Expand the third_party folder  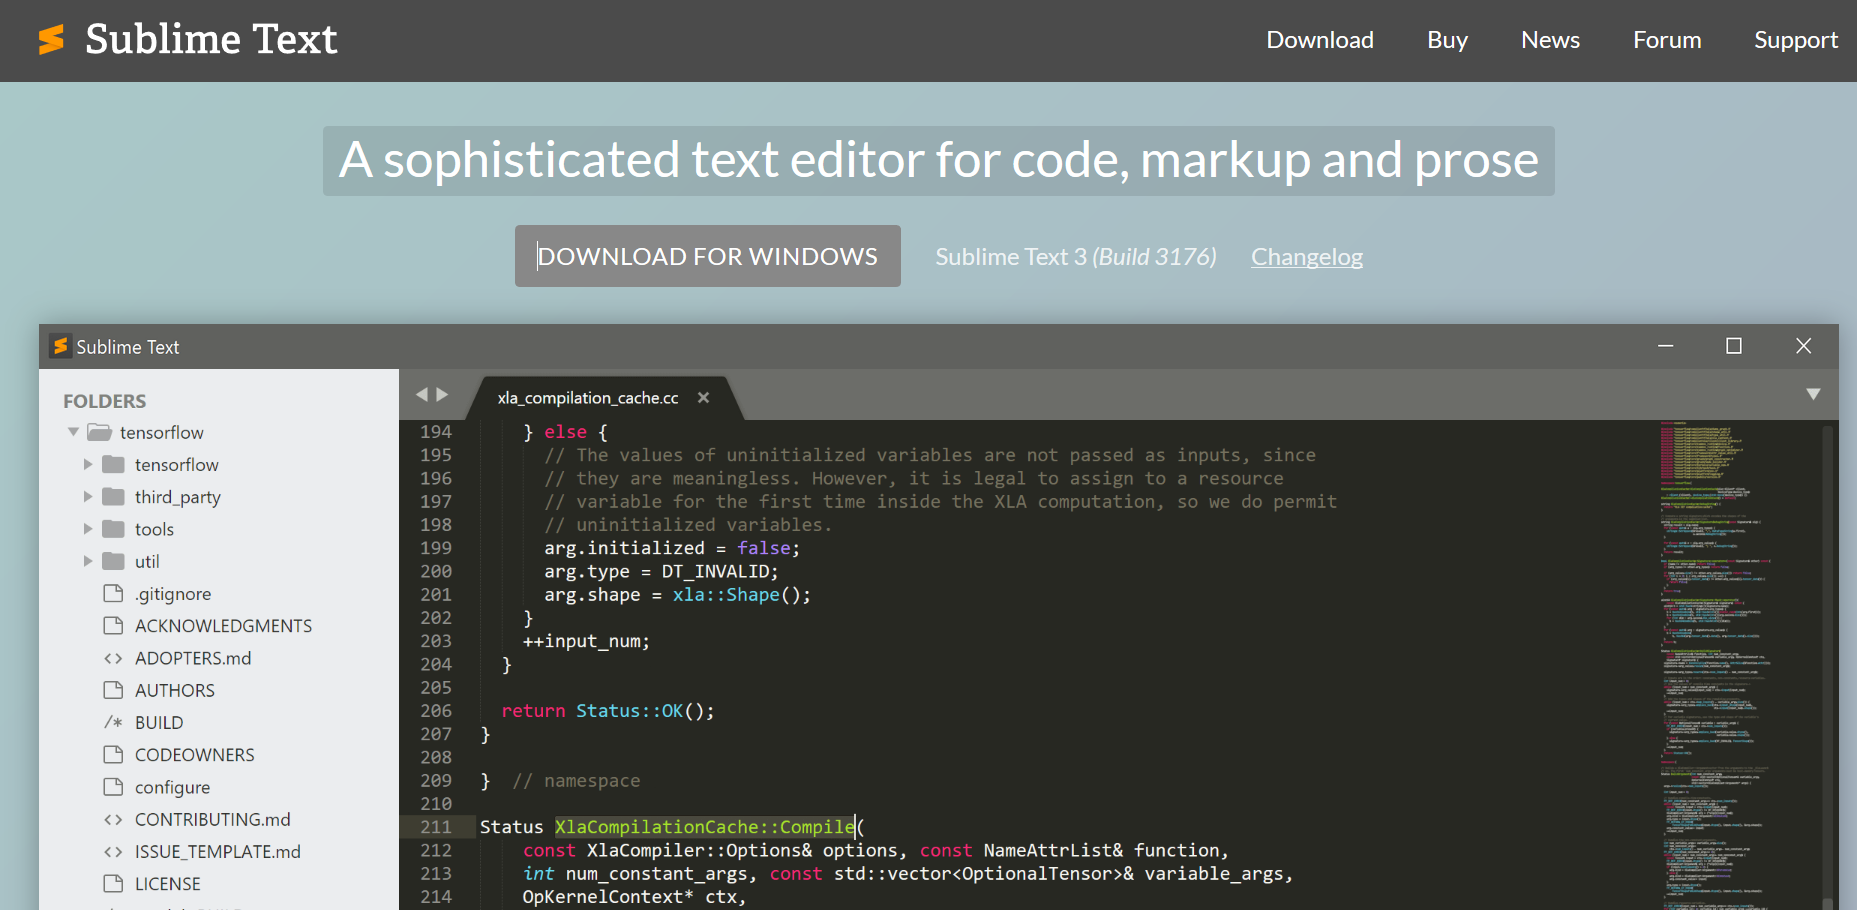point(88,496)
